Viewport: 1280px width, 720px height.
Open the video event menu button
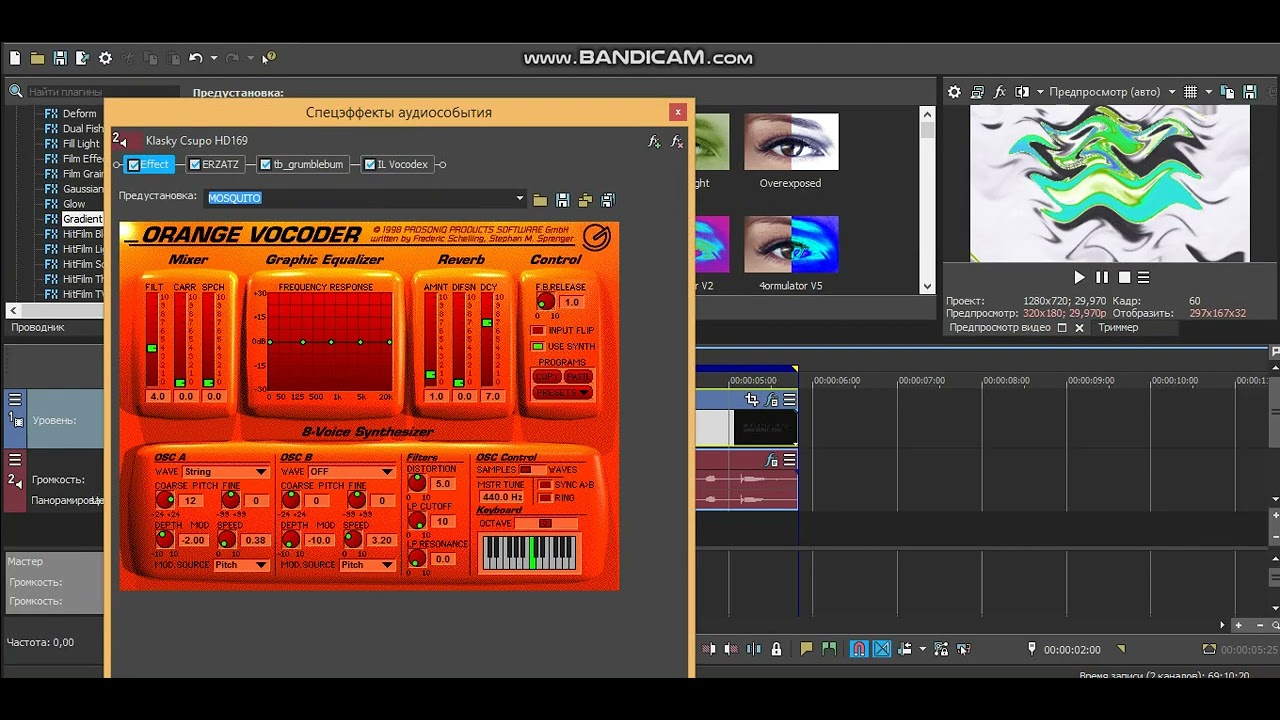click(790, 400)
